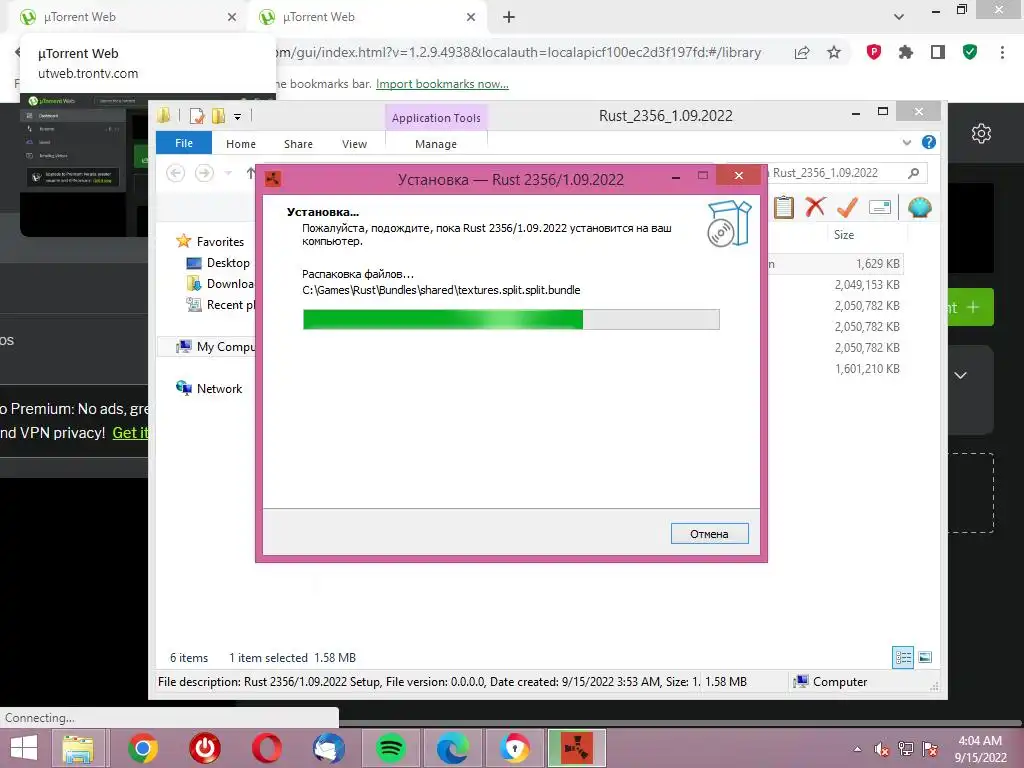
Task: Click the search magnifier in Explorer search box
Action: [913, 173]
